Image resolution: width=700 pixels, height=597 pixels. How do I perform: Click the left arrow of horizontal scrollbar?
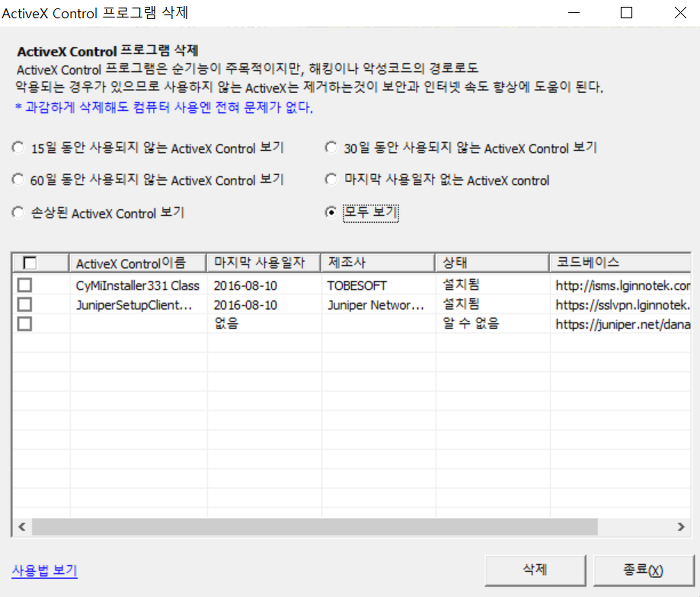coord(22,527)
